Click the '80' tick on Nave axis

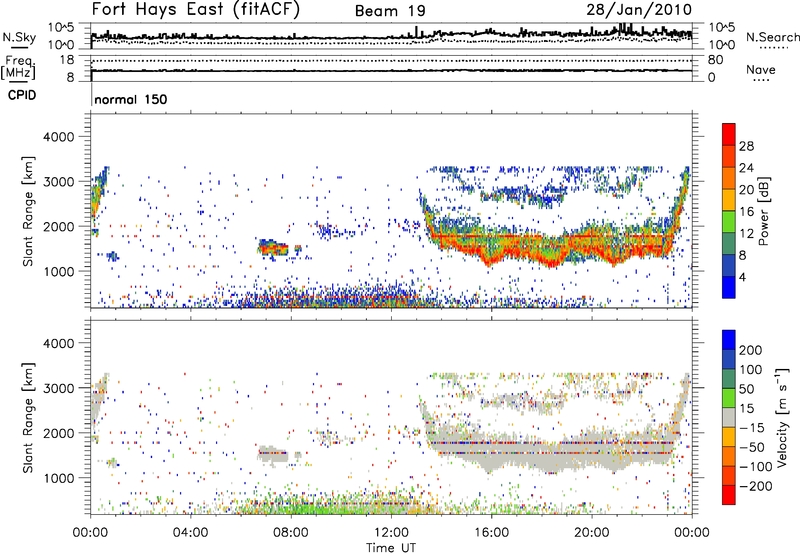[715, 60]
